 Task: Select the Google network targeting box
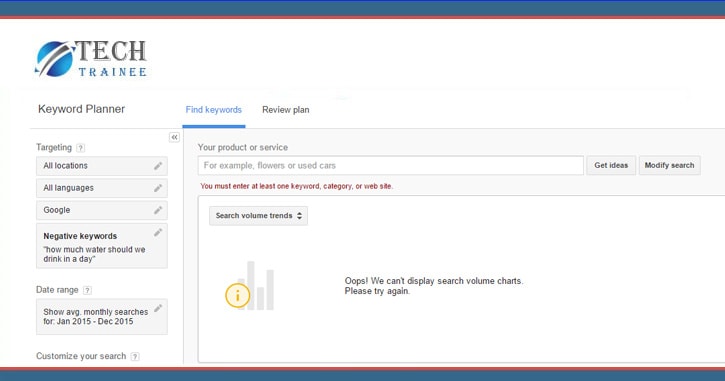click(x=102, y=210)
